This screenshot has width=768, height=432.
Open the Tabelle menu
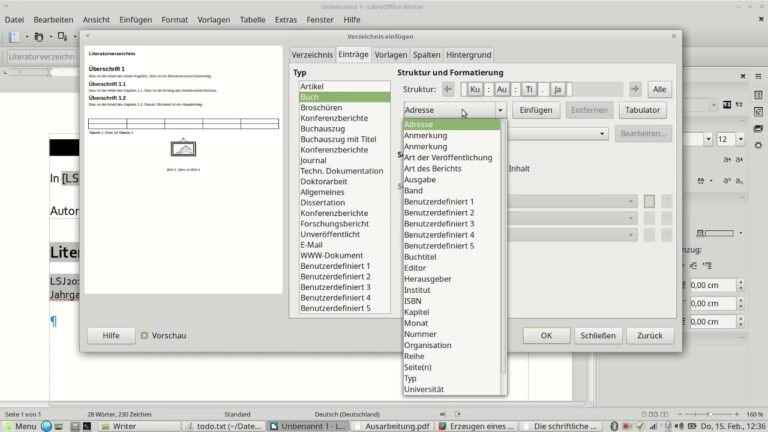[252, 19]
